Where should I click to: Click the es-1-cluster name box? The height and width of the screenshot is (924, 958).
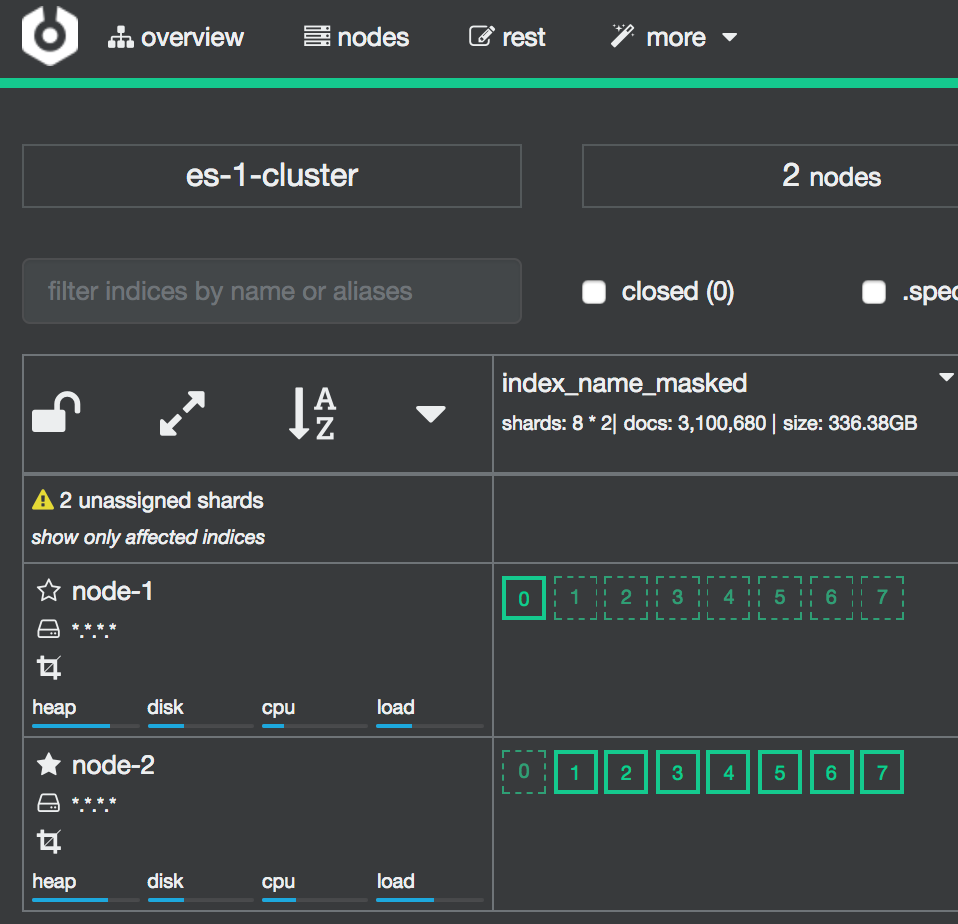(272, 176)
